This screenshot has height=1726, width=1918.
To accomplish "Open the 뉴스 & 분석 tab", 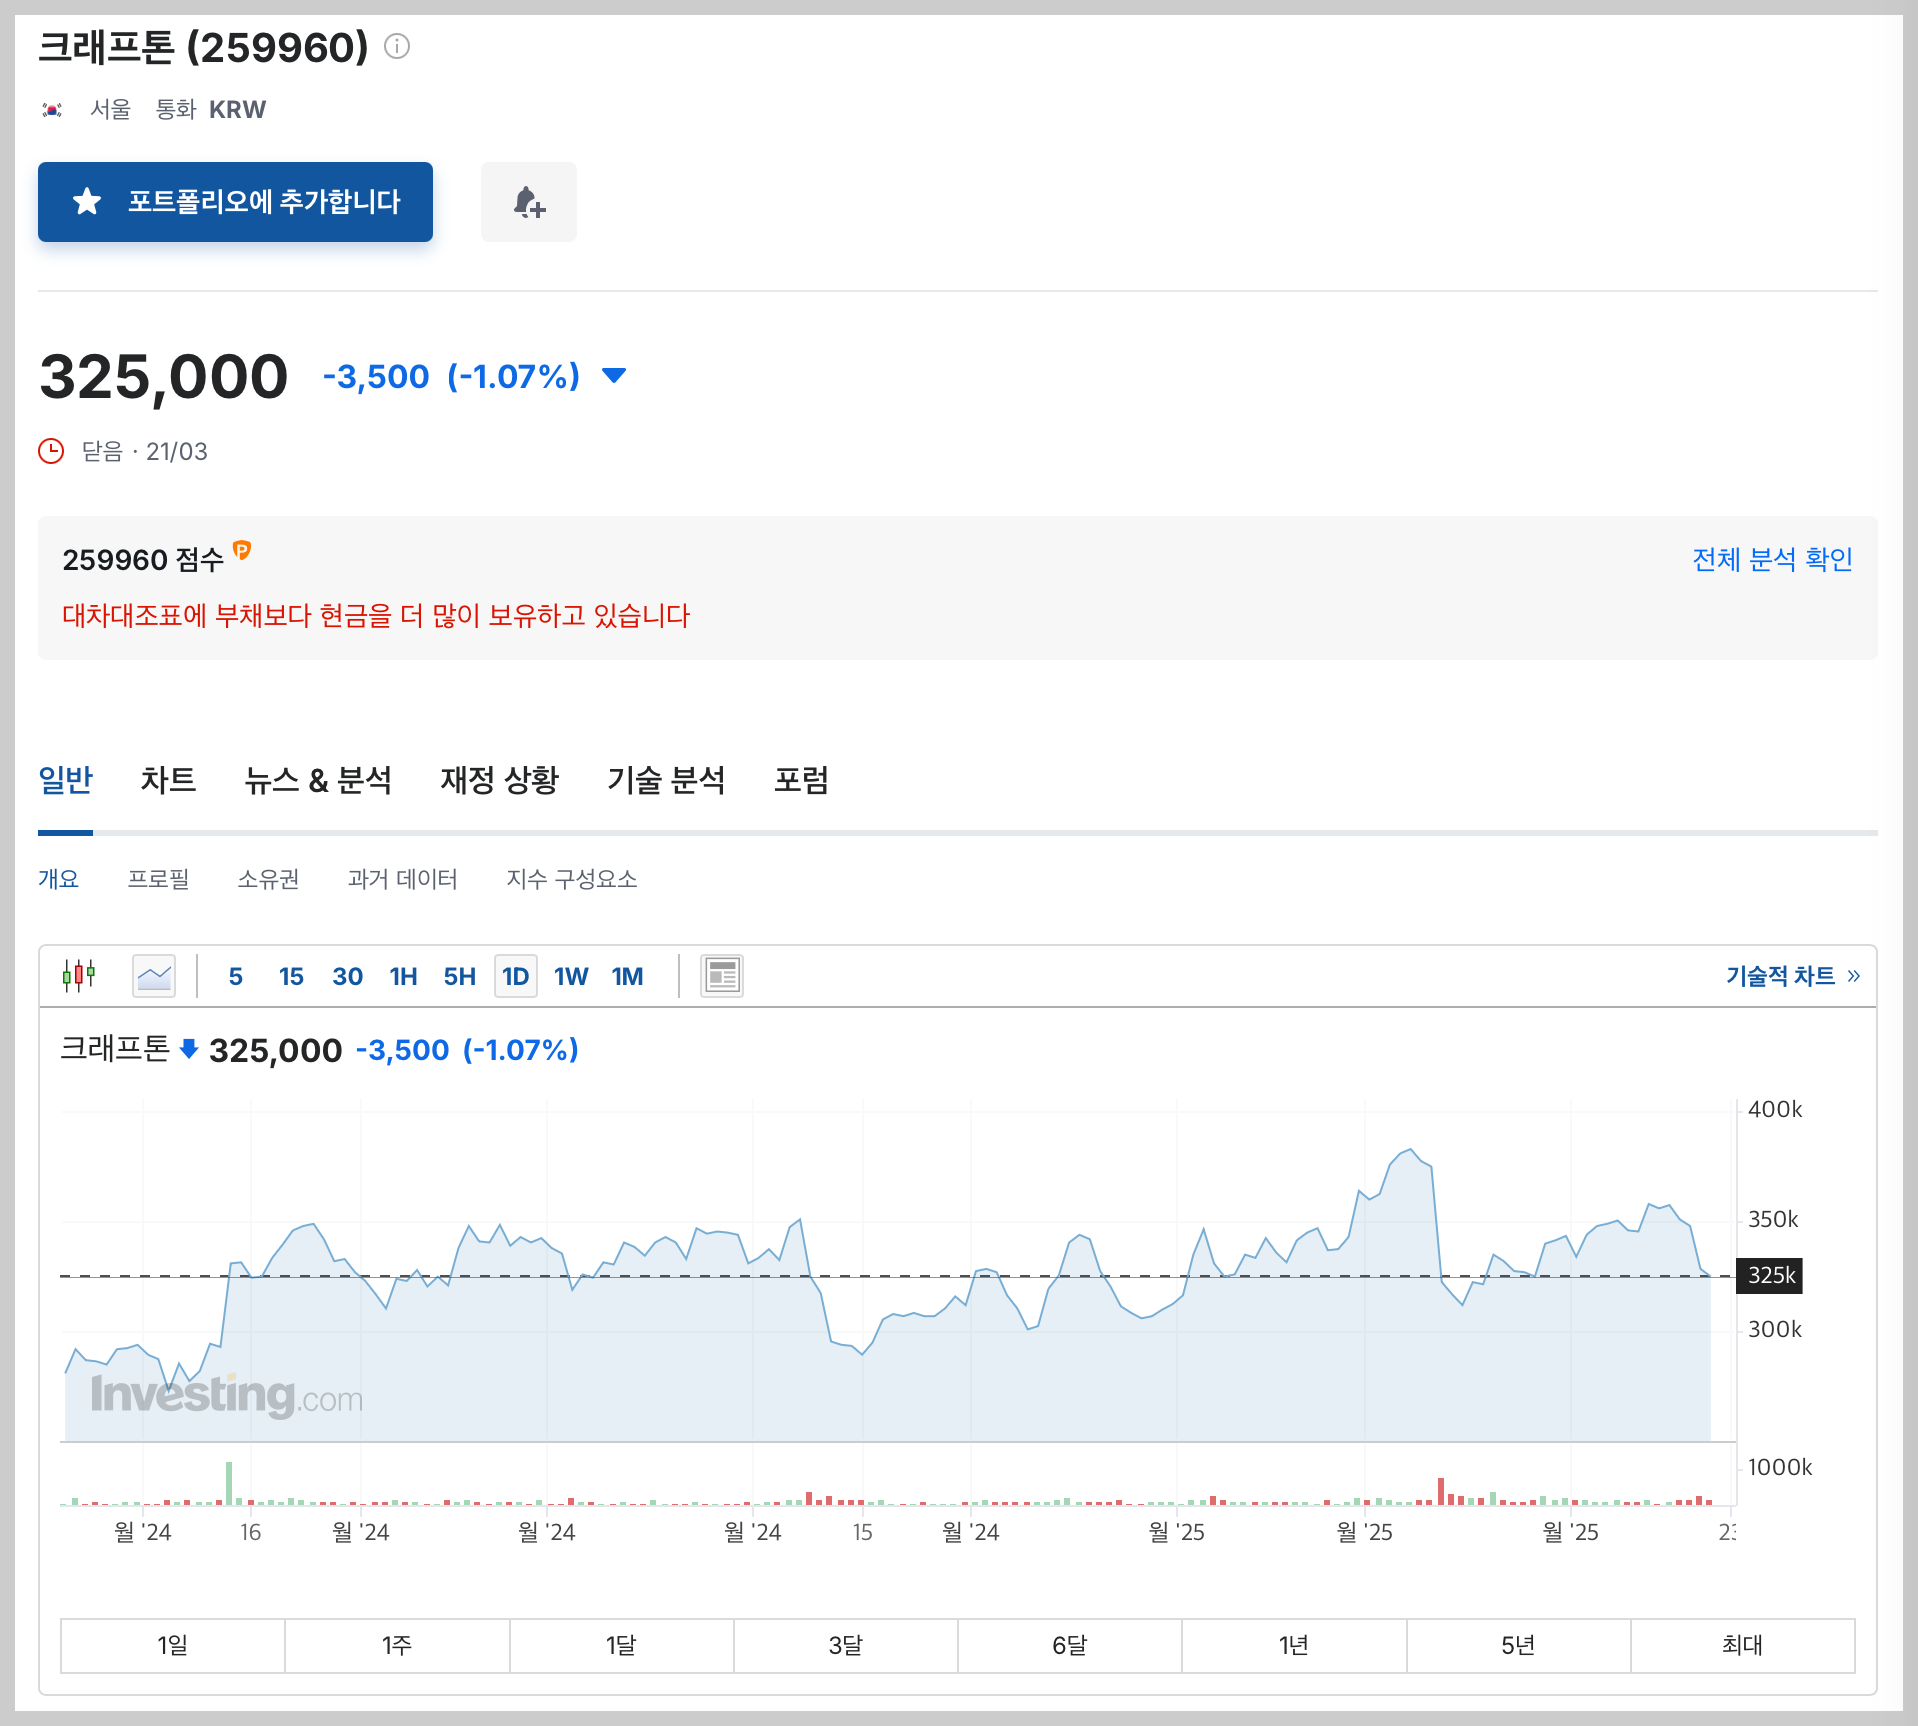I will 318,780.
